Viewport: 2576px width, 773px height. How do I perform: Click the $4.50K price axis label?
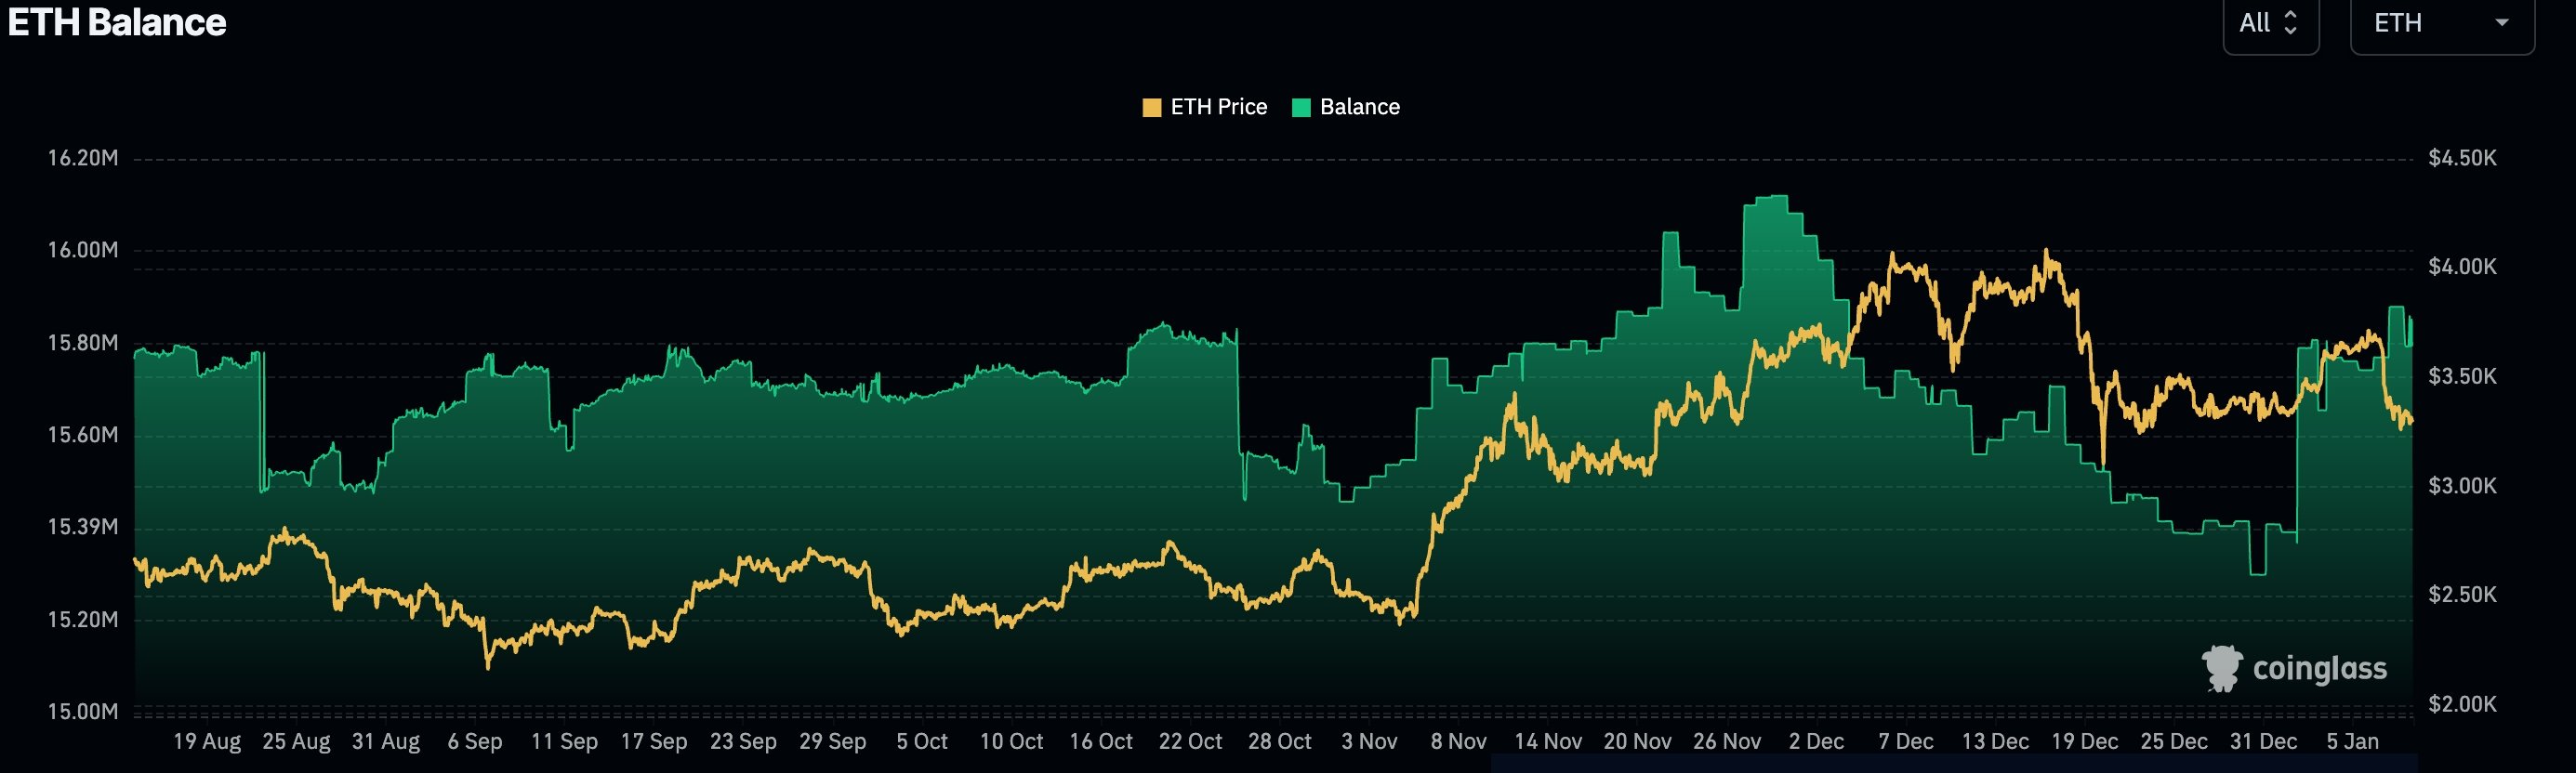click(2462, 158)
